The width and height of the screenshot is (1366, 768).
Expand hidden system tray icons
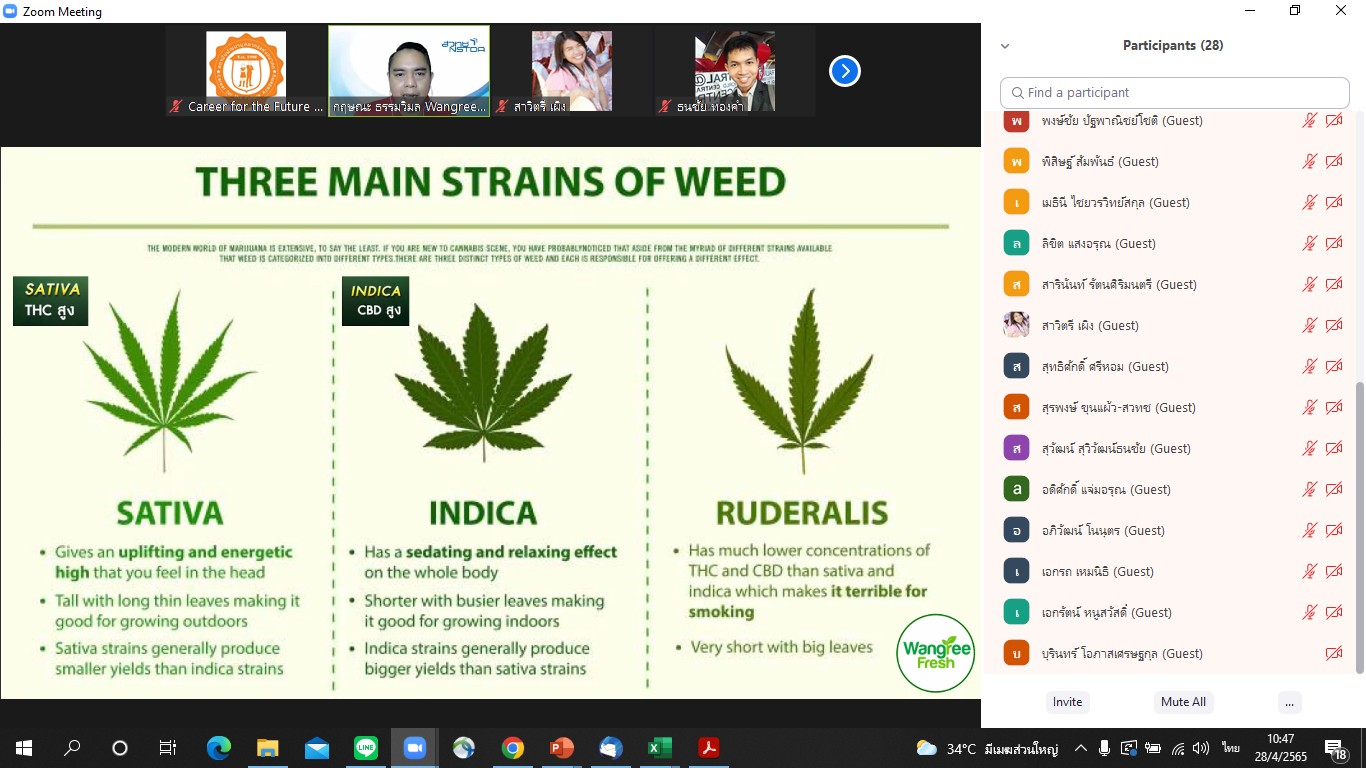(x=1081, y=748)
